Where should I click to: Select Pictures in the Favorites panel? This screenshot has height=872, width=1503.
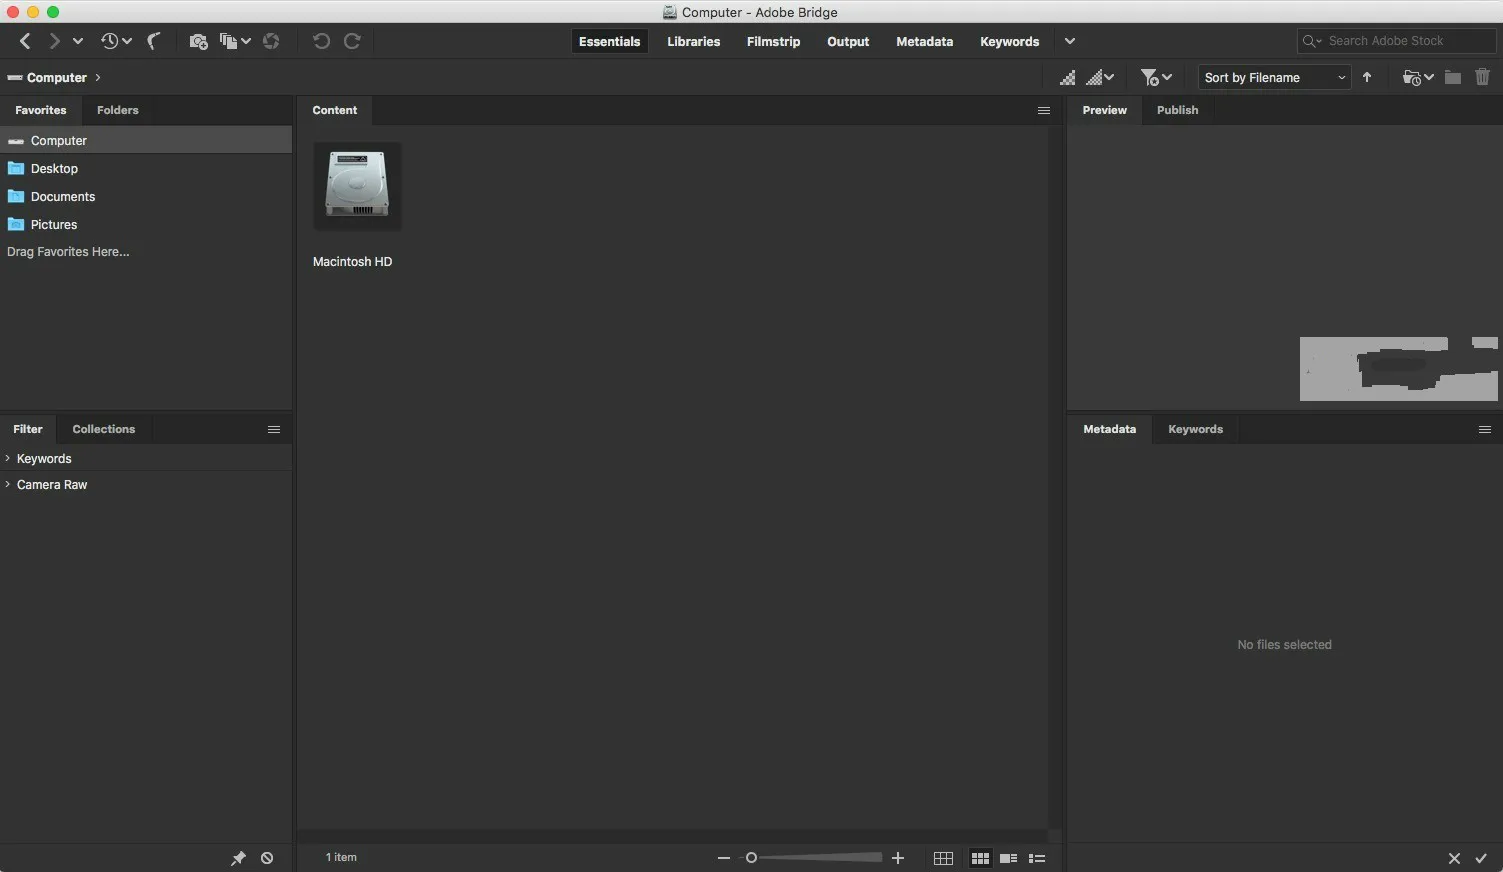pyautogui.click(x=53, y=224)
